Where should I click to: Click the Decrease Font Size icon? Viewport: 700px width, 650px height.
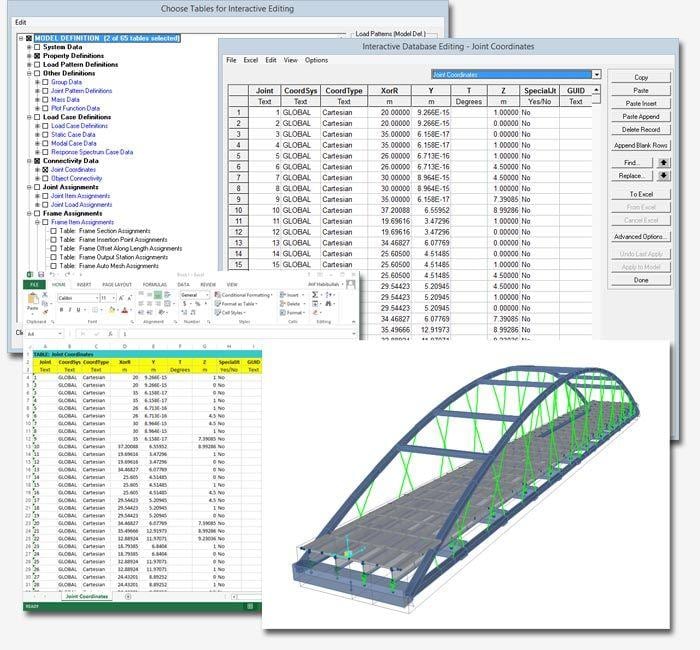pyautogui.click(x=129, y=298)
